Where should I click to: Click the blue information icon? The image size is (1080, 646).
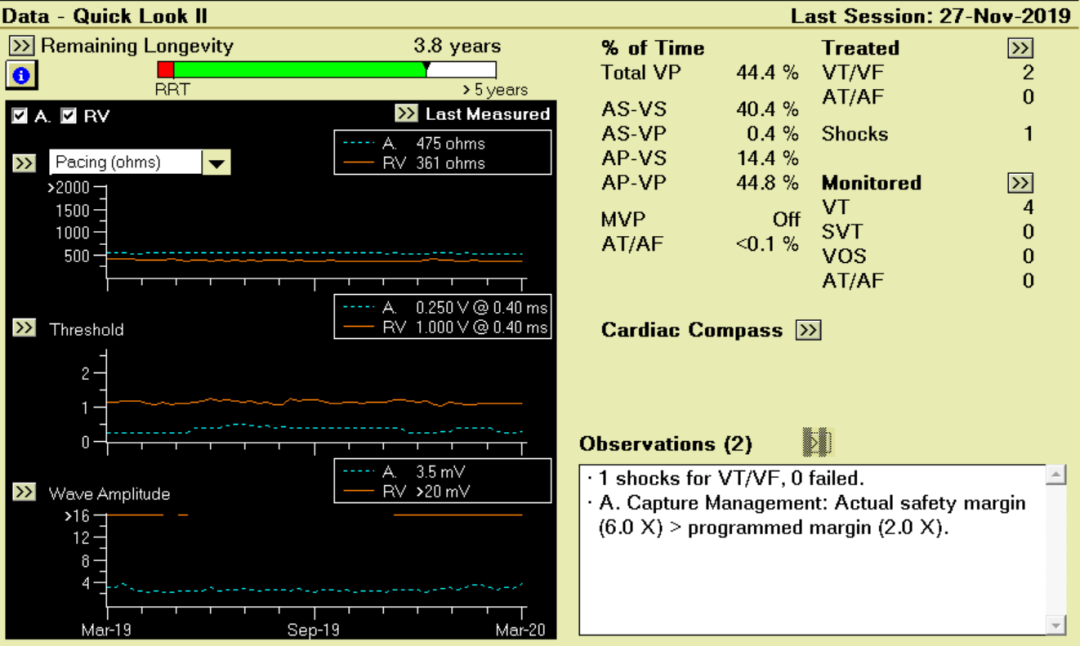coord(21,75)
